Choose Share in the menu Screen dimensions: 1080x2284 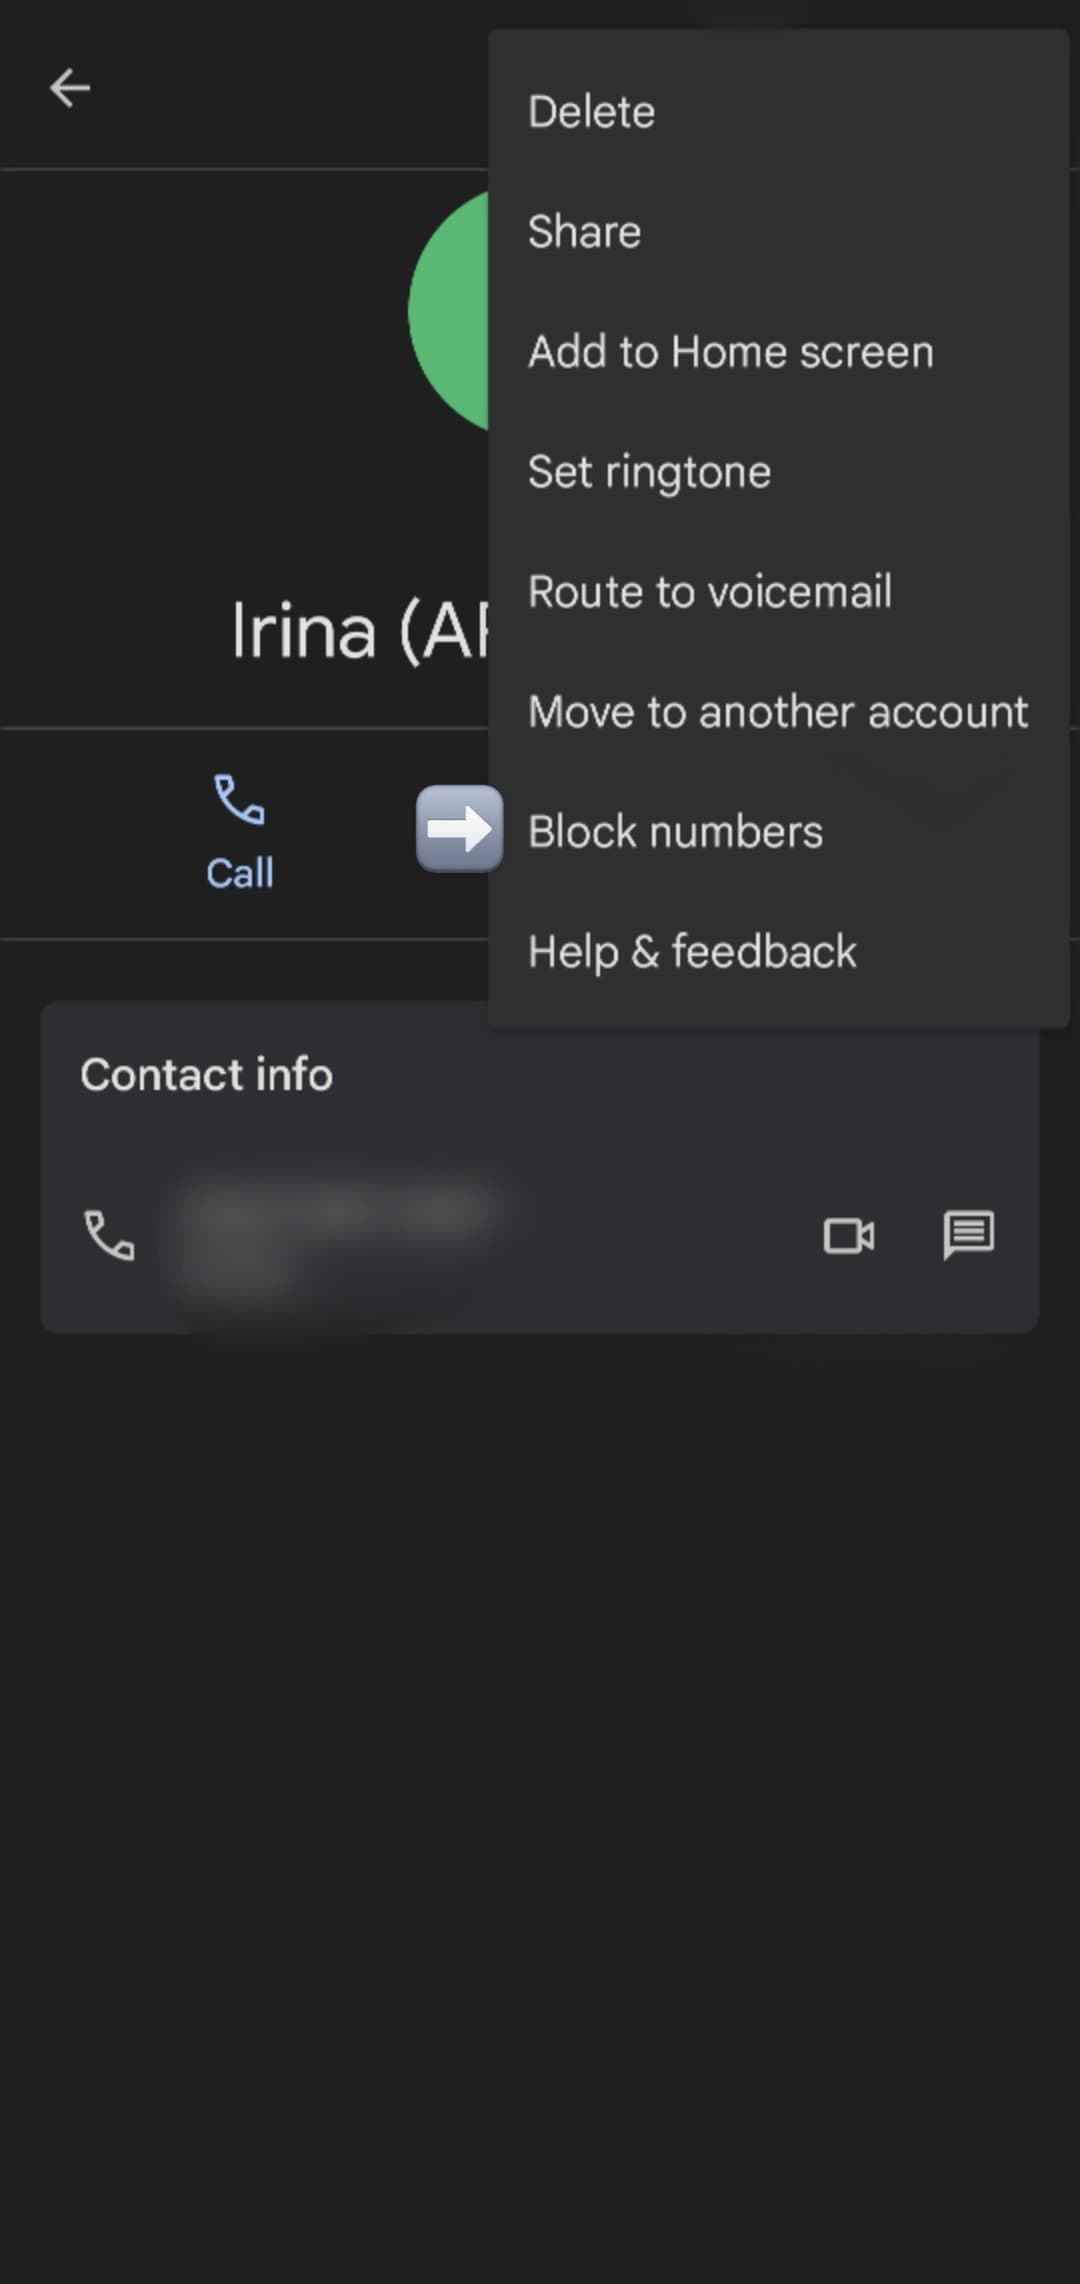584,232
